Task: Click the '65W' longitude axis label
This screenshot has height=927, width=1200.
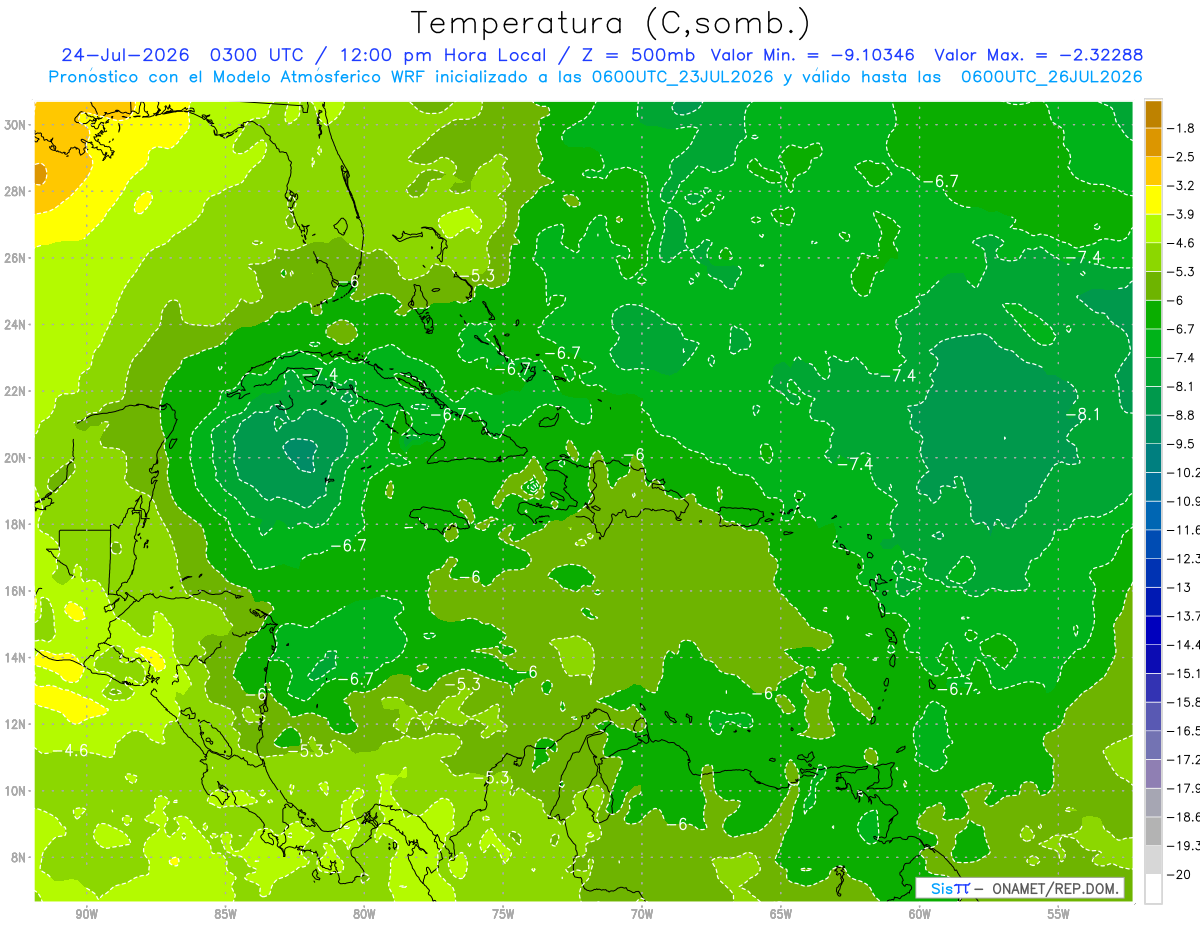Action: click(x=781, y=914)
